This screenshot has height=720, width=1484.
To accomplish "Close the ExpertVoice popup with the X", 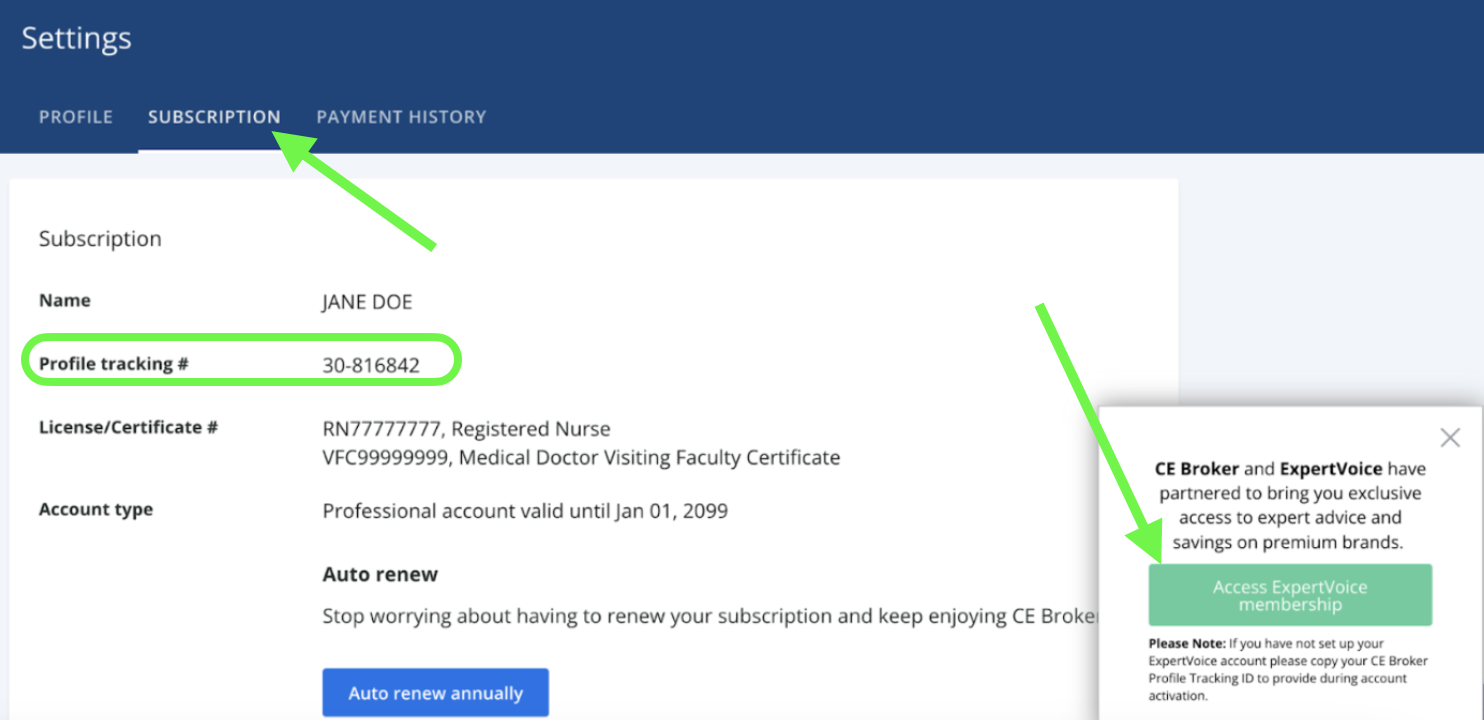I will click(1450, 437).
